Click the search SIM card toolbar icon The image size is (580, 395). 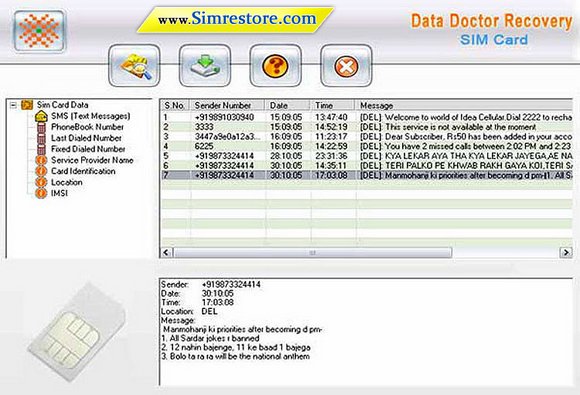click(x=134, y=66)
